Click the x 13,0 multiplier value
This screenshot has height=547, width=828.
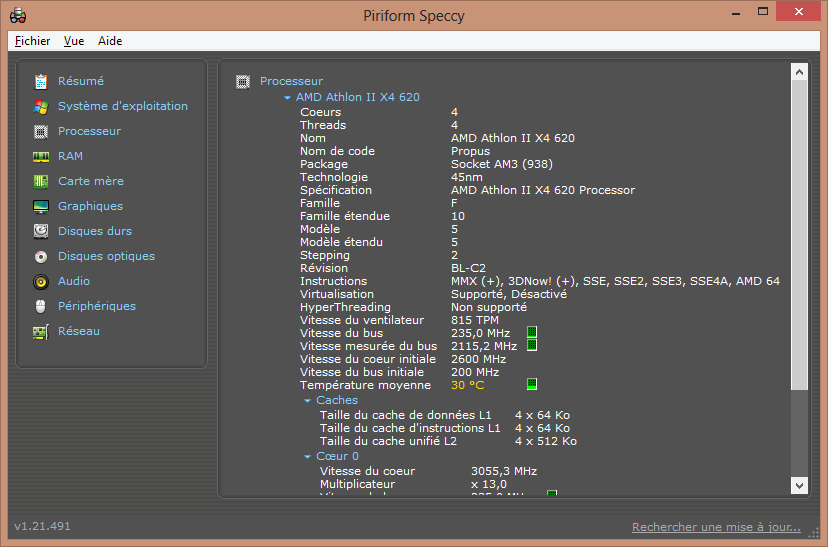click(488, 484)
